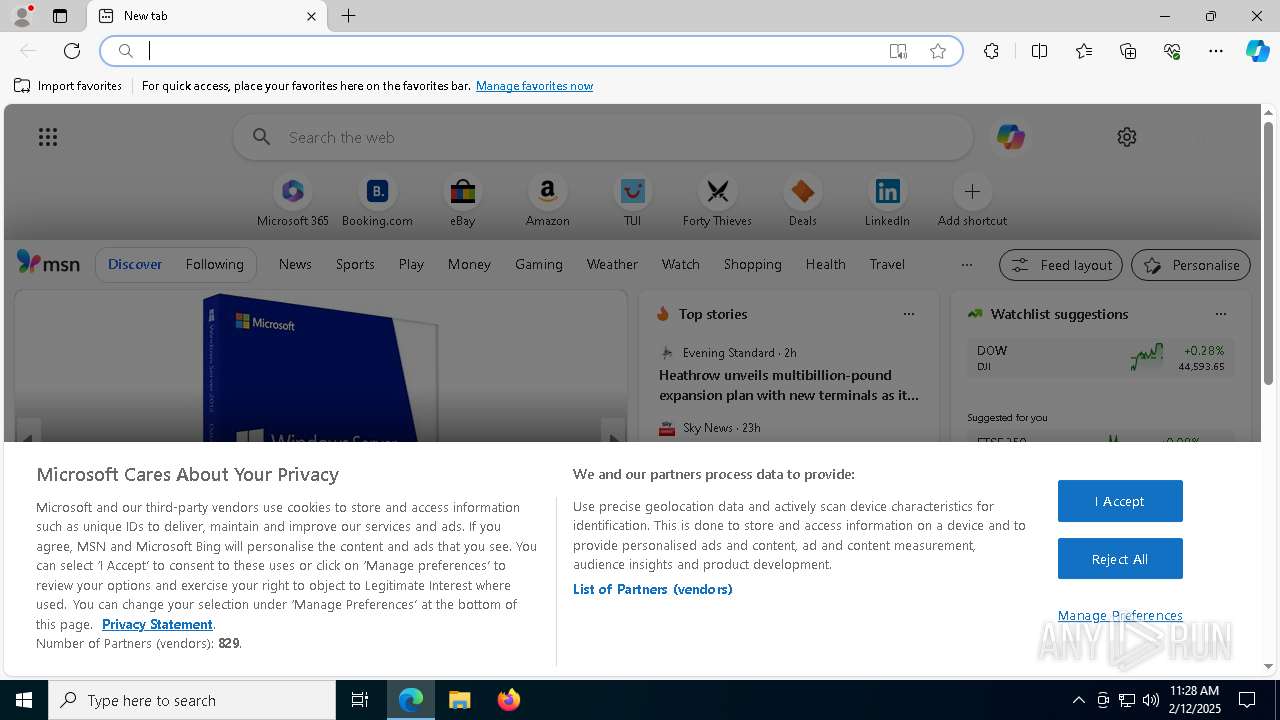Open the LinkedIn shortcut
This screenshot has width=1280, height=720.
pos(887,201)
